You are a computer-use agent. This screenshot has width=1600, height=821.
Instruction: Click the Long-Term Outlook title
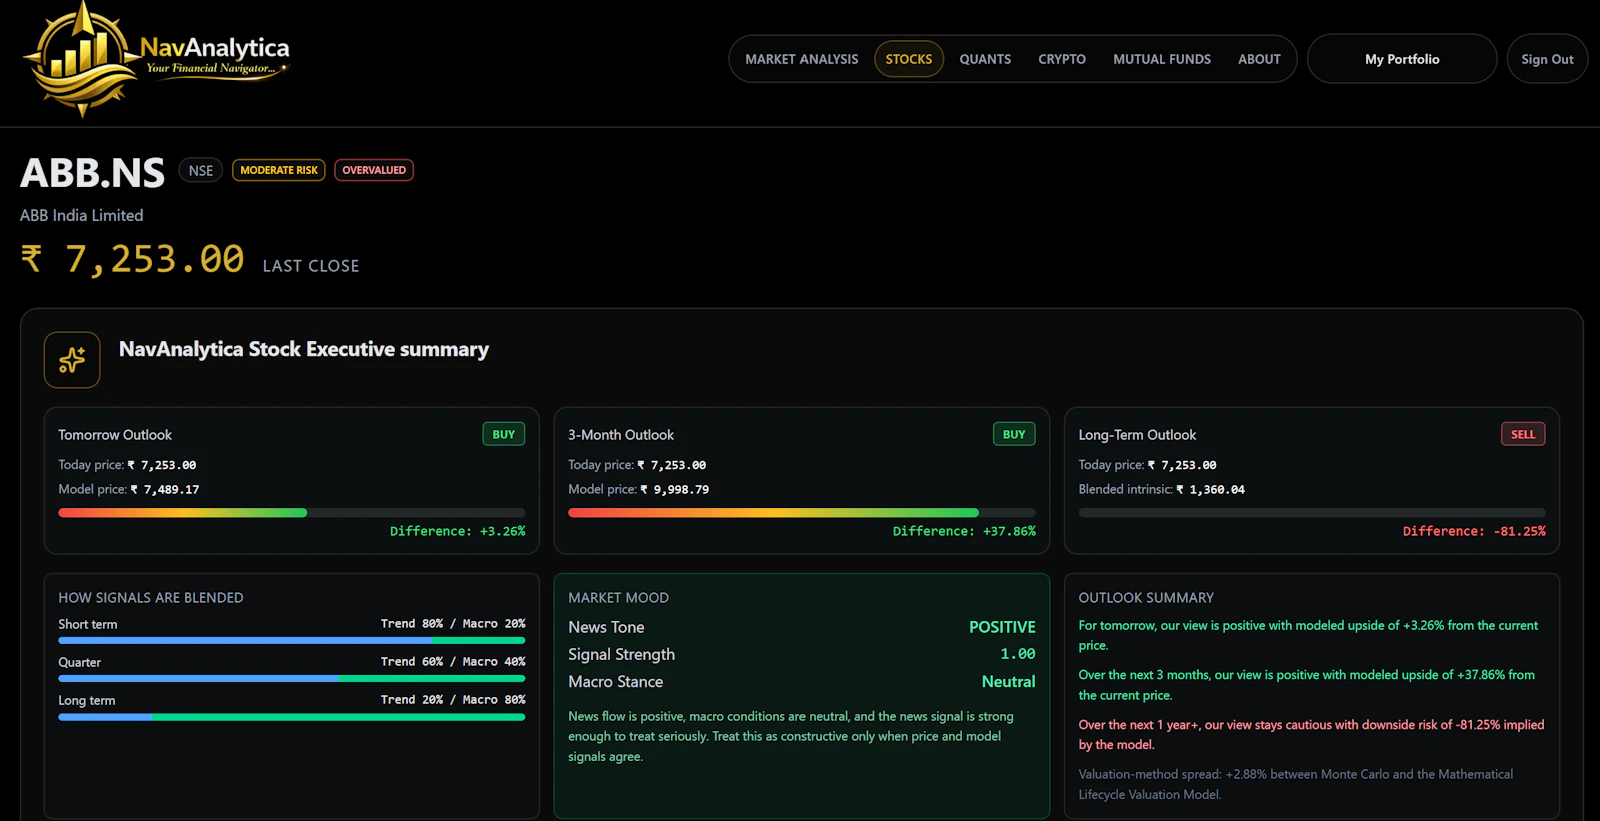pyautogui.click(x=1137, y=435)
